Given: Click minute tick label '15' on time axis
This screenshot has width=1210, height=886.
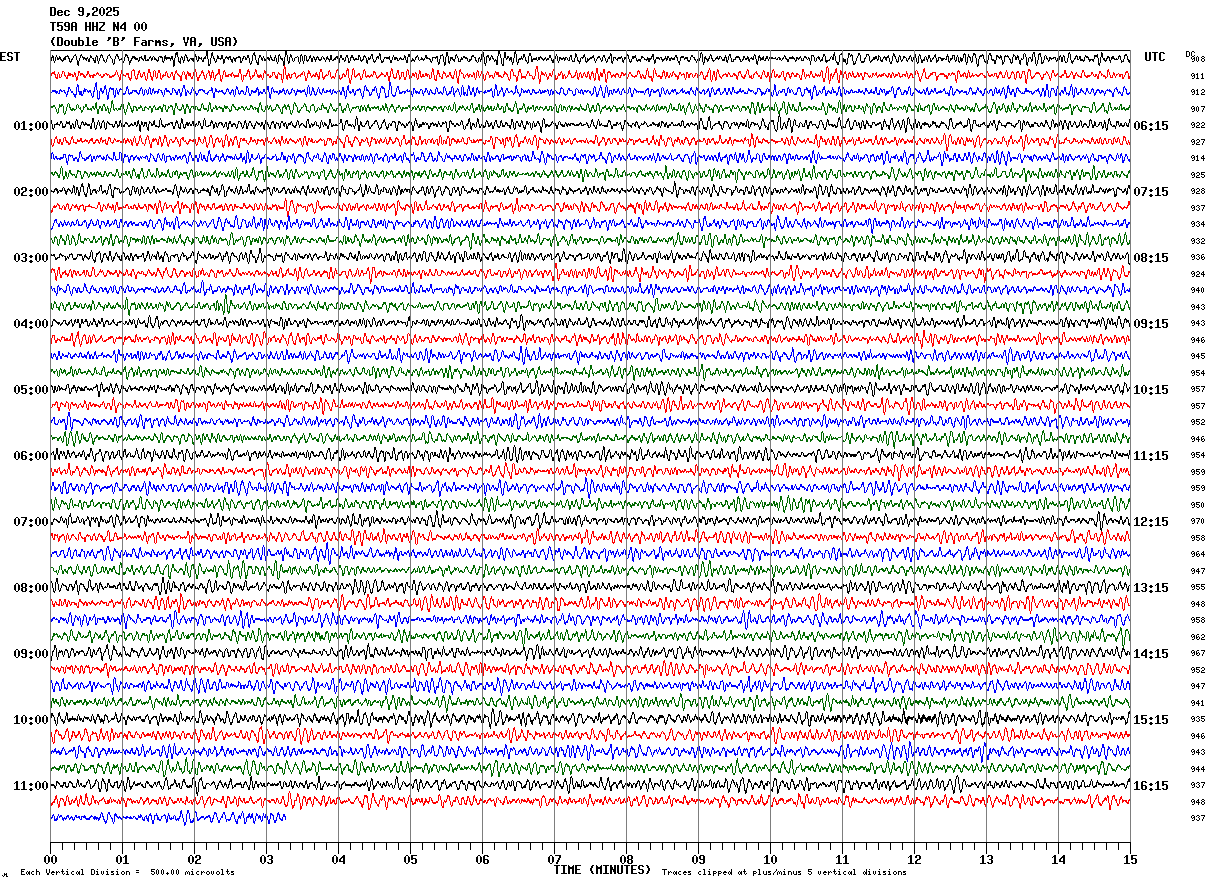Looking at the screenshot, I should (1130, 859).
